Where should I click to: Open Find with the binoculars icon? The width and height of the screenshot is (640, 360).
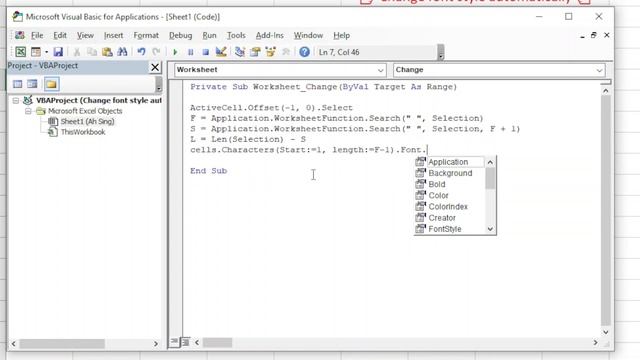(122, 52)
